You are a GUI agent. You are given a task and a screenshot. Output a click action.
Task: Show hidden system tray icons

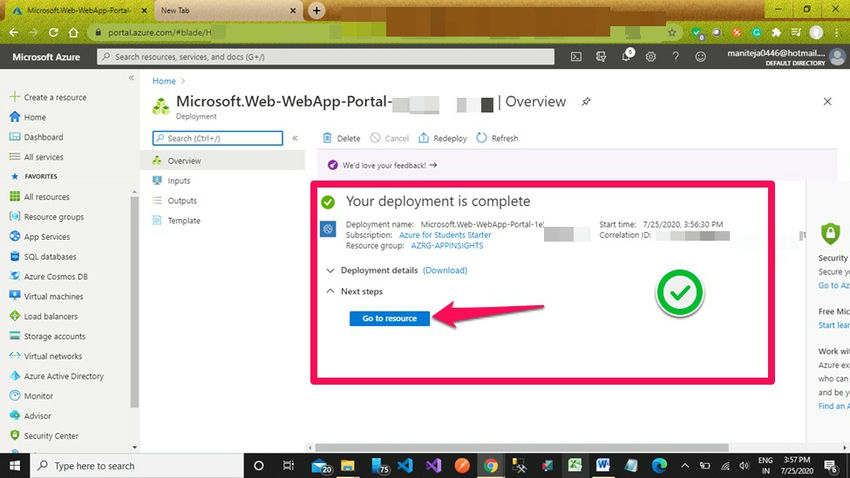click(685, 466)
